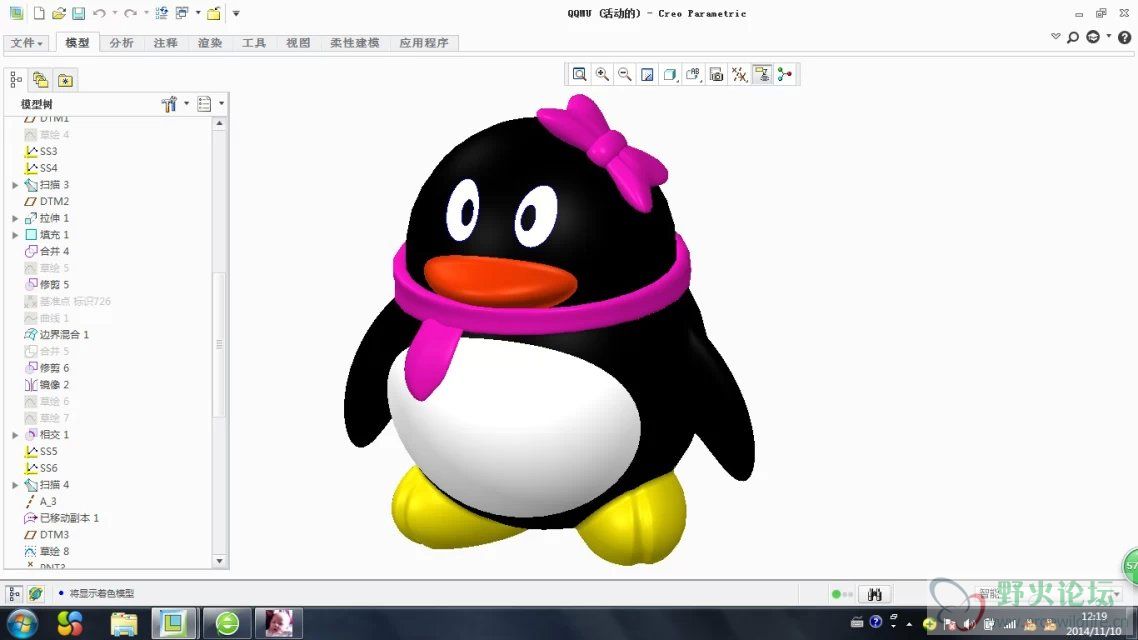Switch to the 柔性建模 ribbon tab
This screenshot has width=1138, height=640.
(354, 43)
